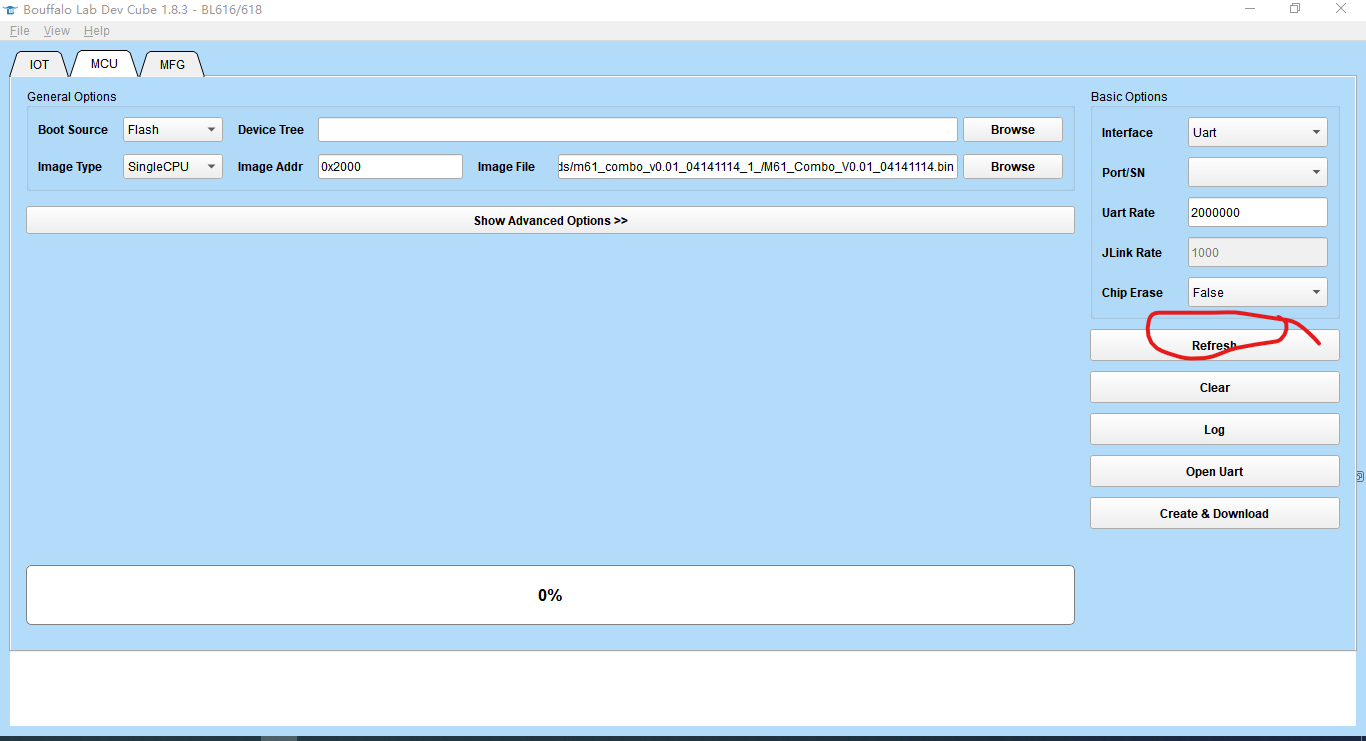Click the Boot Source label
This screenshot has width=1366, height=741.
73,130
